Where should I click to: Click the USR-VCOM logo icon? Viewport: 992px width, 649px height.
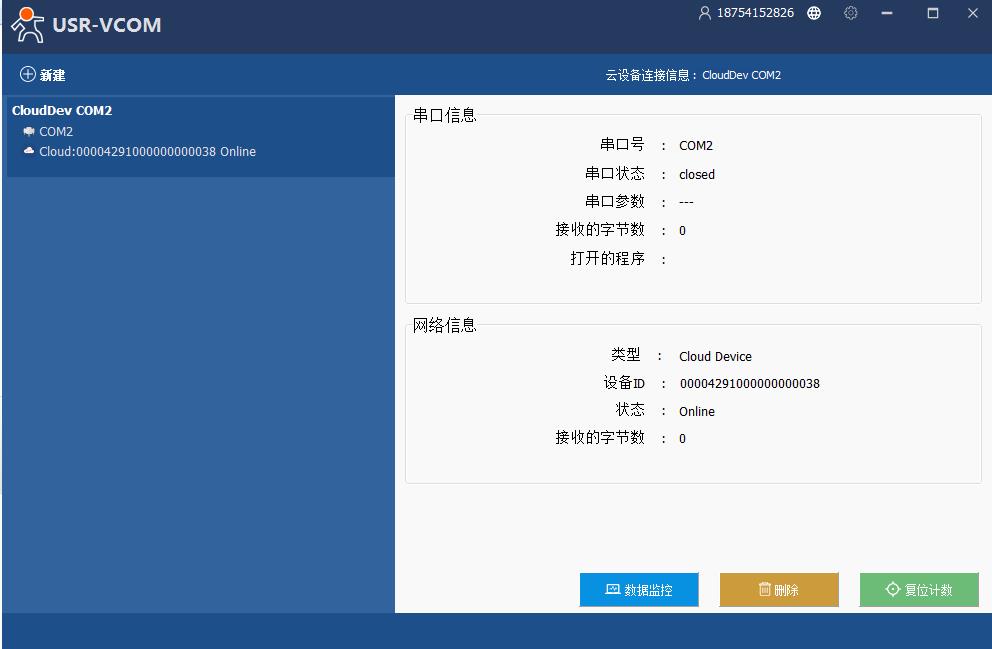click(x=27, y=25)
